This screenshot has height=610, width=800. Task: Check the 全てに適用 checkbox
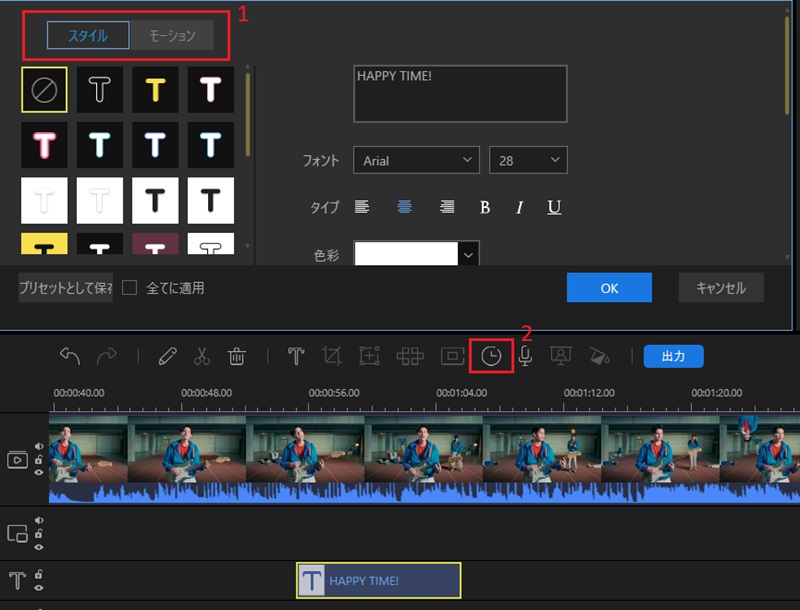pos(130,288)
